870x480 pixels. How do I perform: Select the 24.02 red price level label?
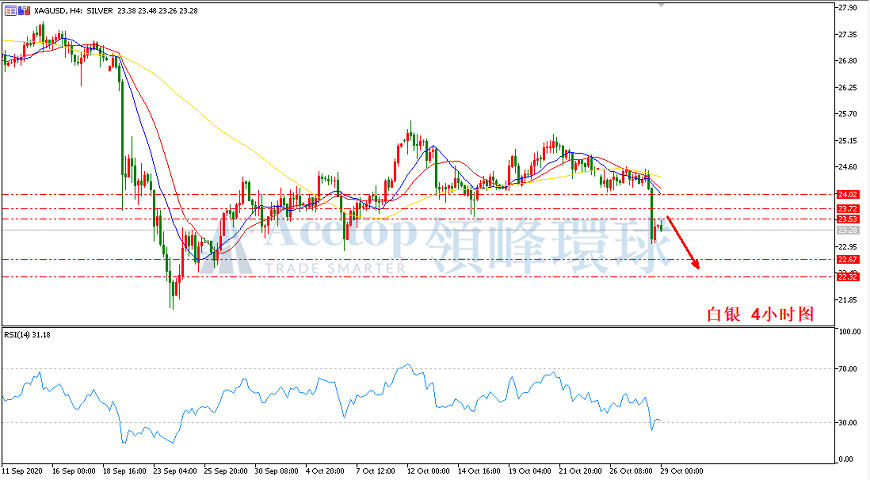(x=847, y=195)
